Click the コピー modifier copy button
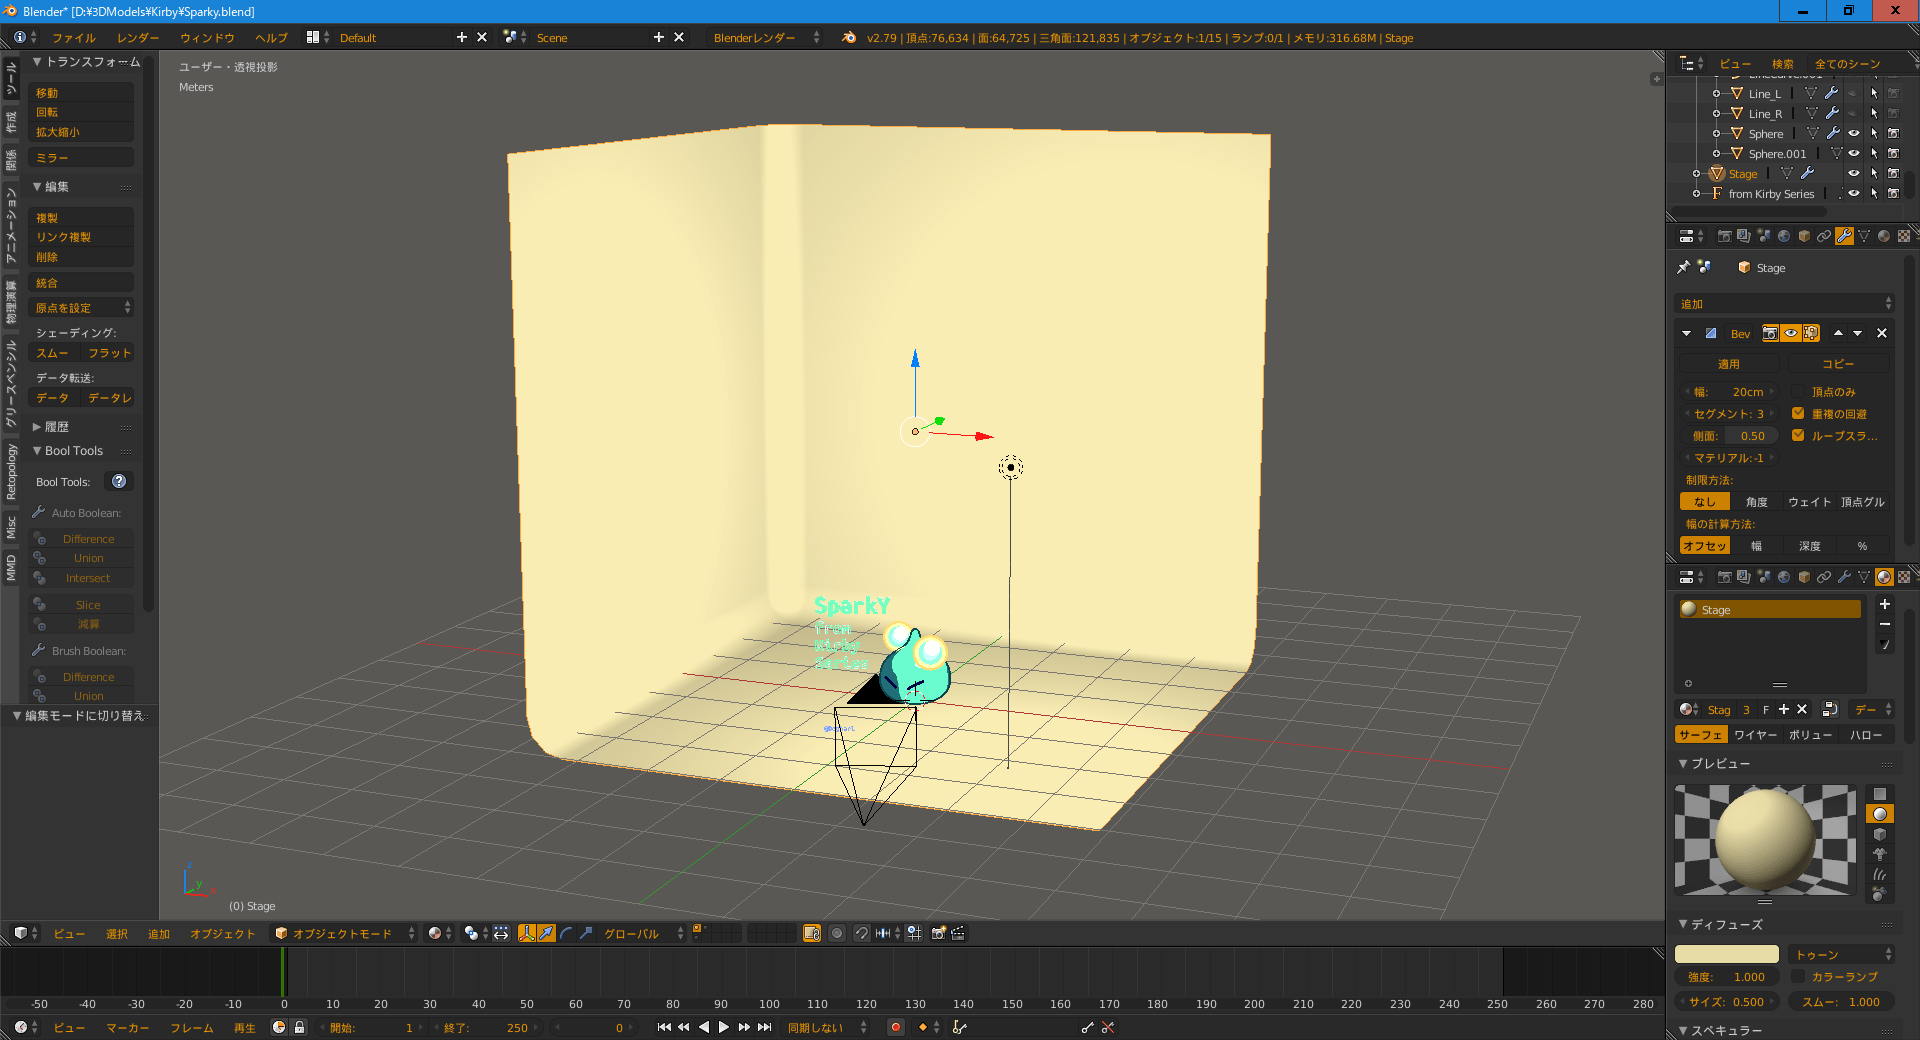1920x1040 pixels. (x=1838, y=364)
